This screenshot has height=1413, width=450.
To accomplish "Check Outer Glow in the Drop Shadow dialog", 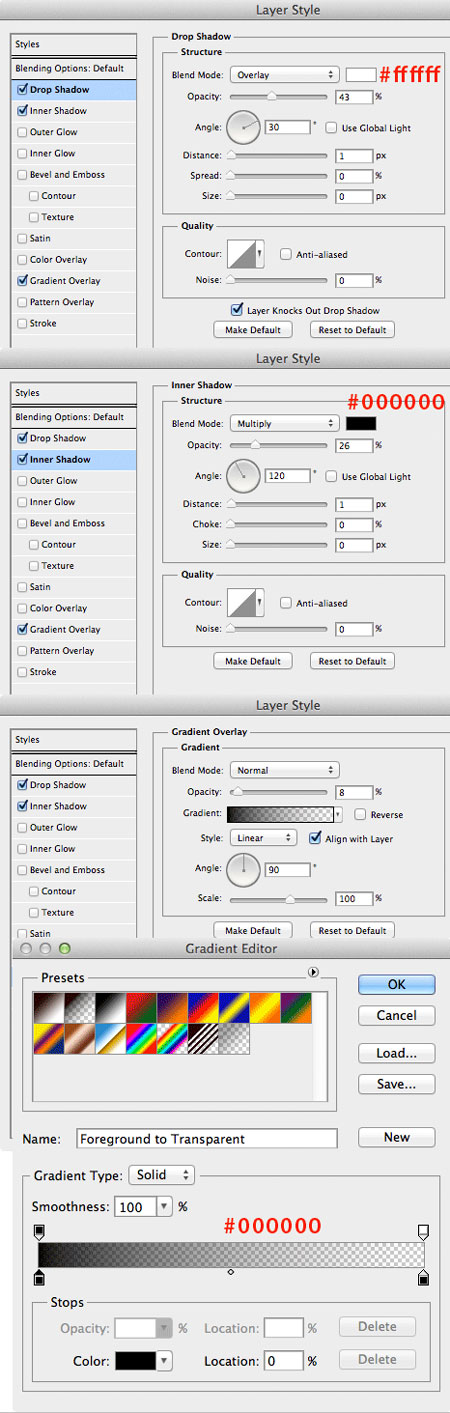I will (x=23, y=132).
